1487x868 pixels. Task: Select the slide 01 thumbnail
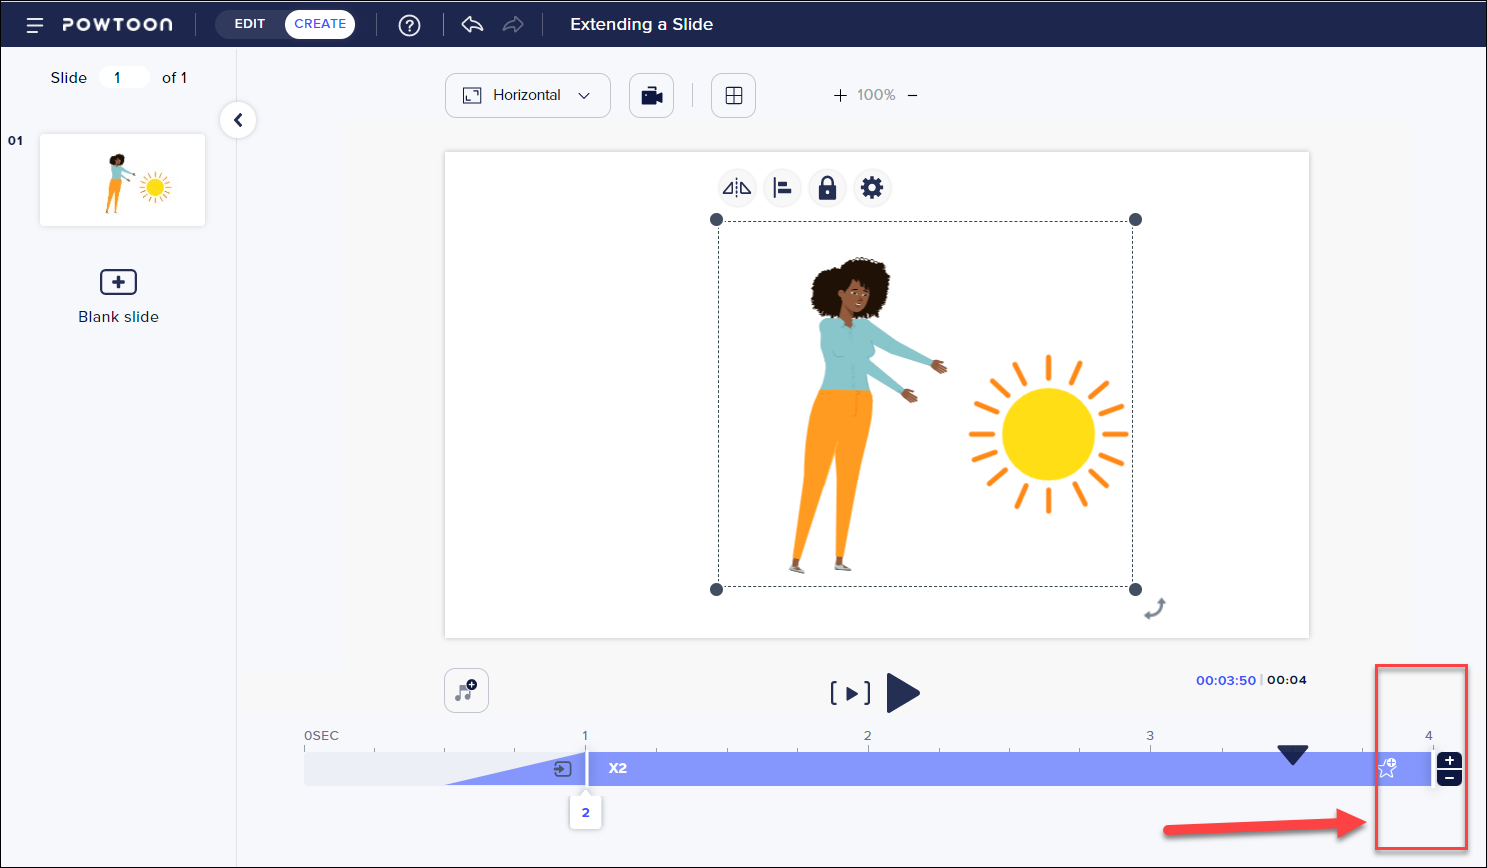point(122,180)
